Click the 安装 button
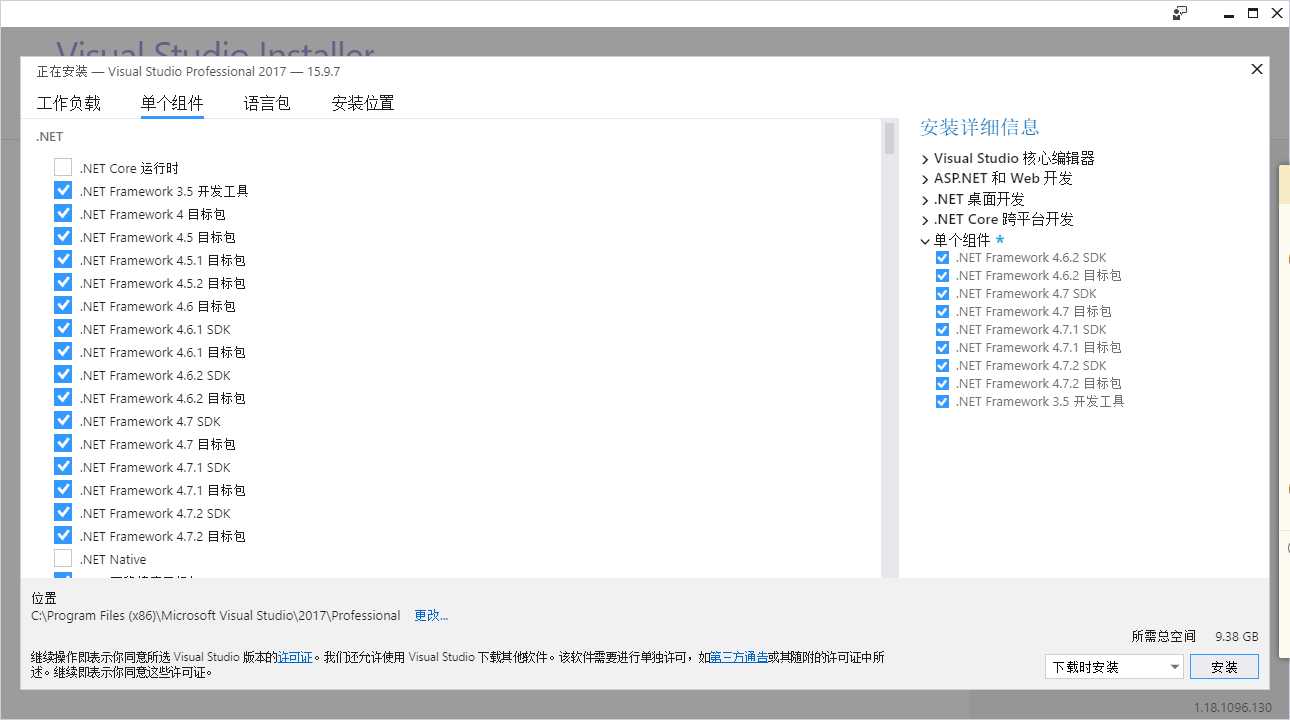Image resolution: width=1290 pixels, height=720 pixels. pos(1224,667)
